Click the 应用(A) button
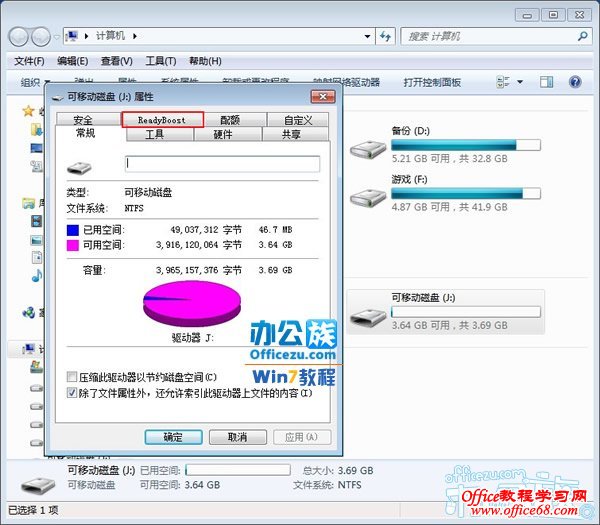This screenshot has width=600, height=525. coord(302,437)
